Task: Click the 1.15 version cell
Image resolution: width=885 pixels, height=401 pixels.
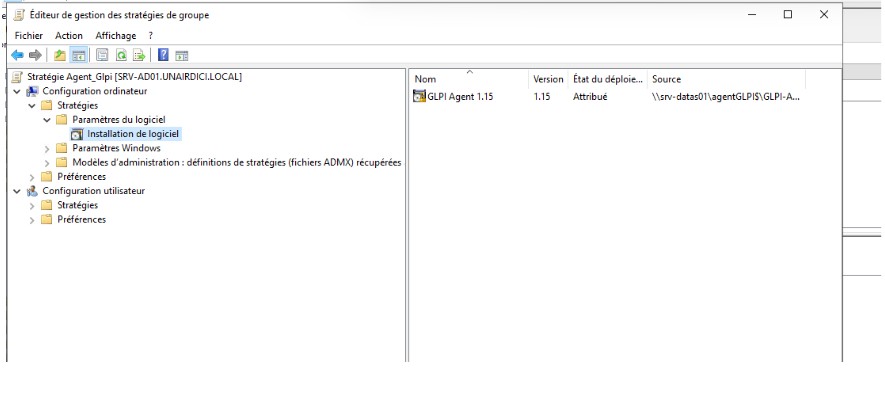Action: pyautogui.click(x=542, y=97)
